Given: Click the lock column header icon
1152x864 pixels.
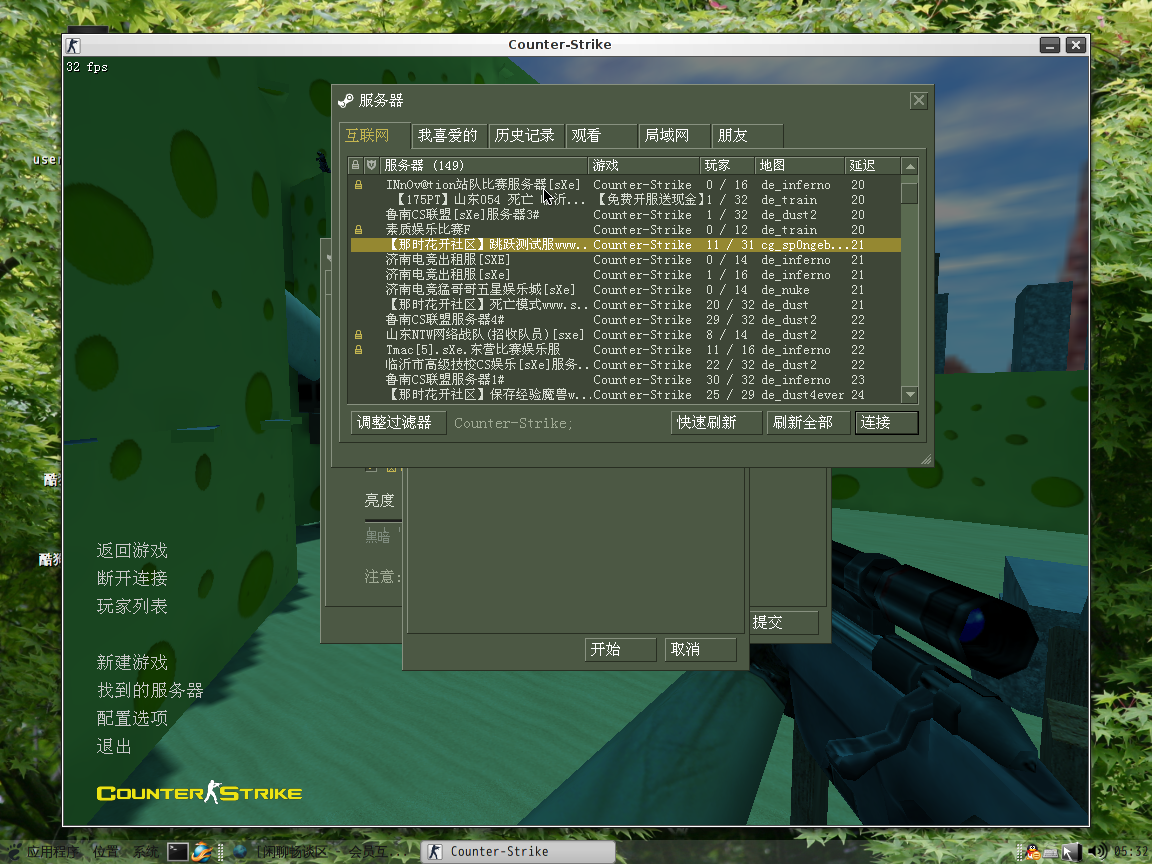Looking at the screenshot, I should click(x=356, y=165).
